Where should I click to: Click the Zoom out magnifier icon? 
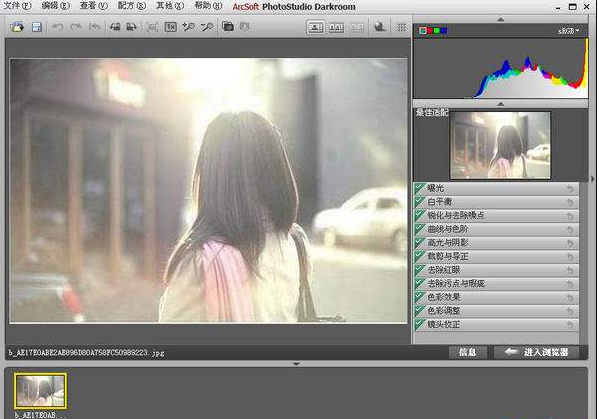(x=207, y=27)
